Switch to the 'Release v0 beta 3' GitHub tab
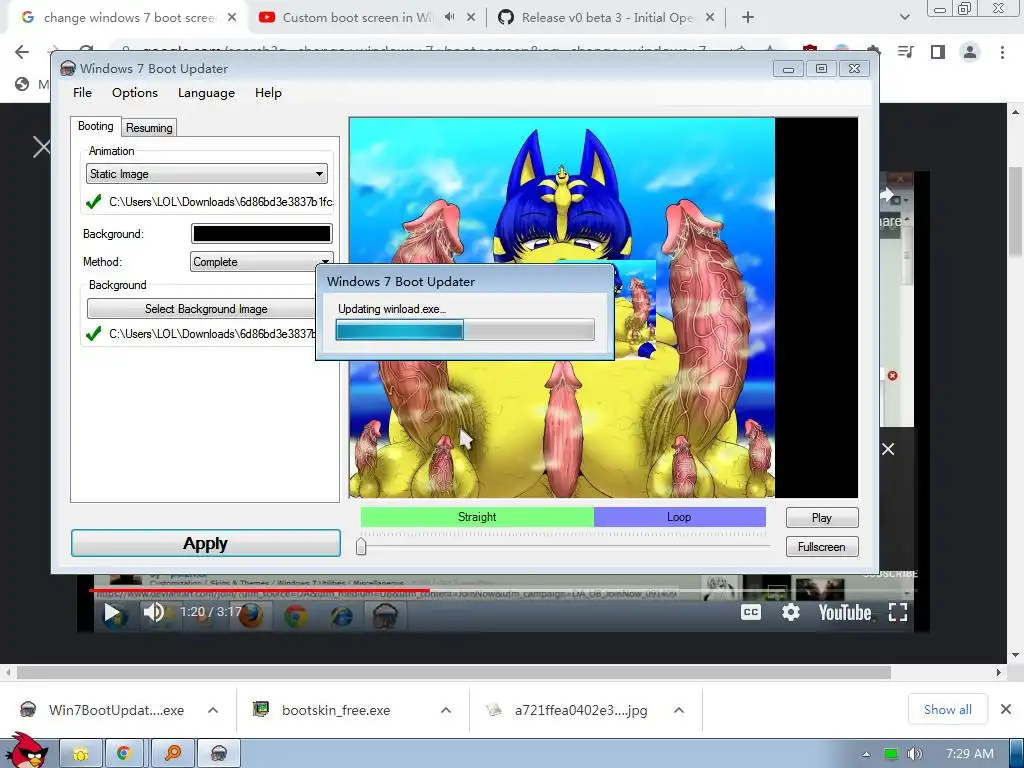Viewport: 1024px width, 768px height. pyautogui.click(x=607, y=18)
